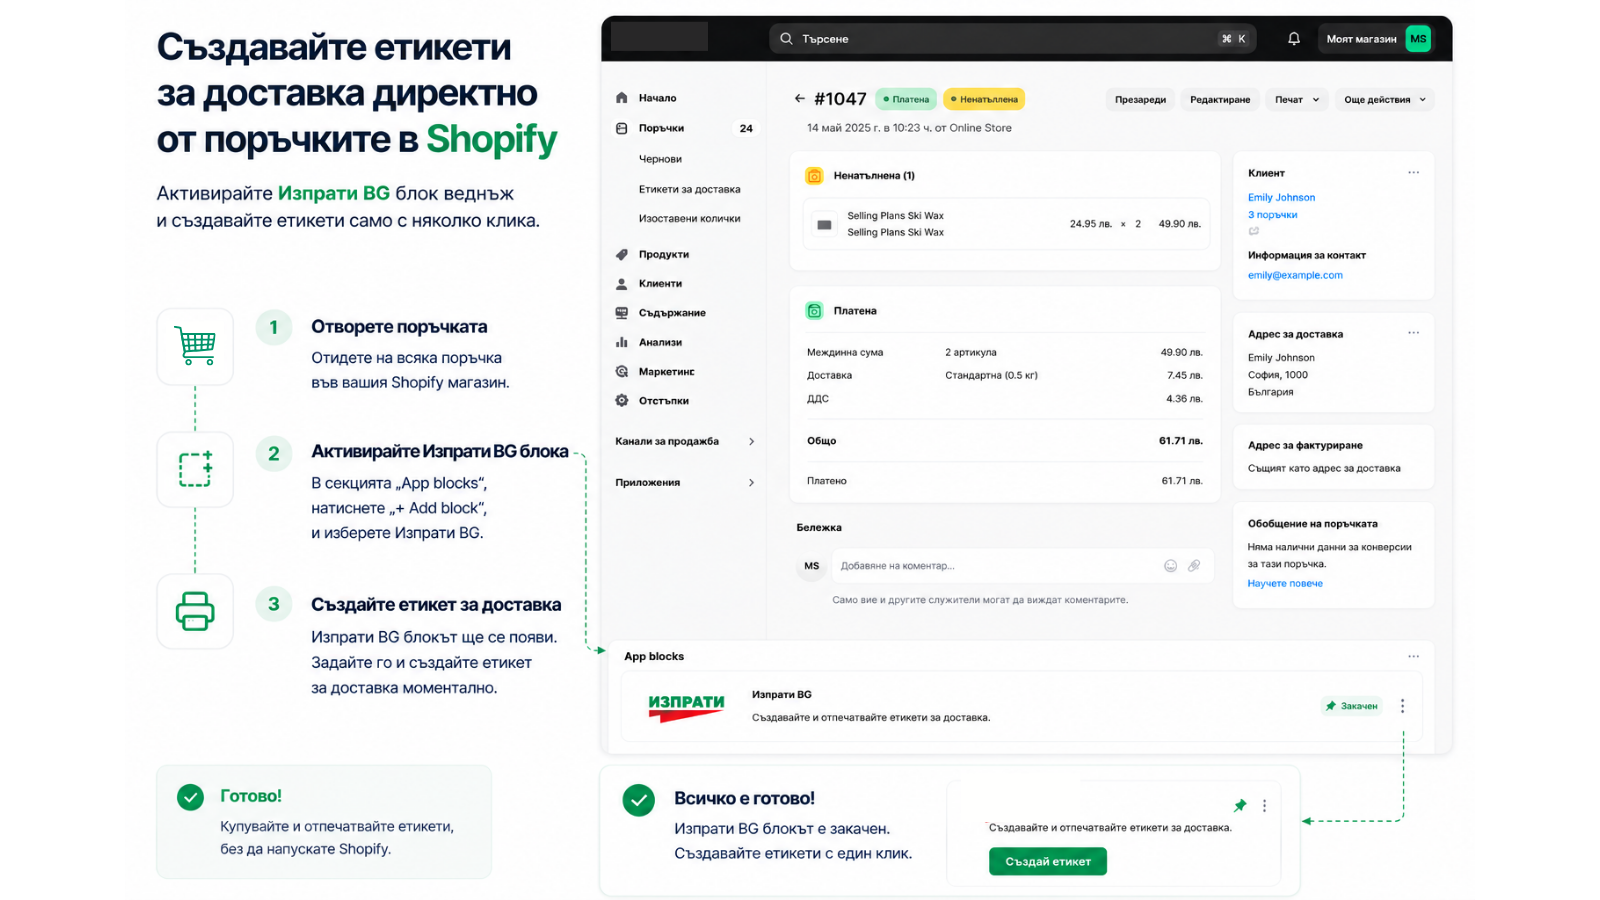Toggle the Закачен pin badge

pos(1352,706)
